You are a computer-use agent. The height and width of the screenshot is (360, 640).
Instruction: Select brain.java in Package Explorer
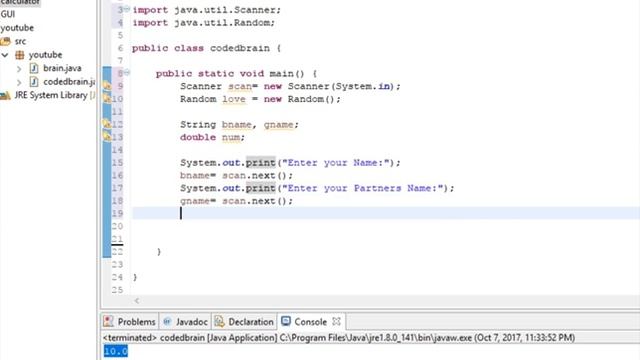62,68
